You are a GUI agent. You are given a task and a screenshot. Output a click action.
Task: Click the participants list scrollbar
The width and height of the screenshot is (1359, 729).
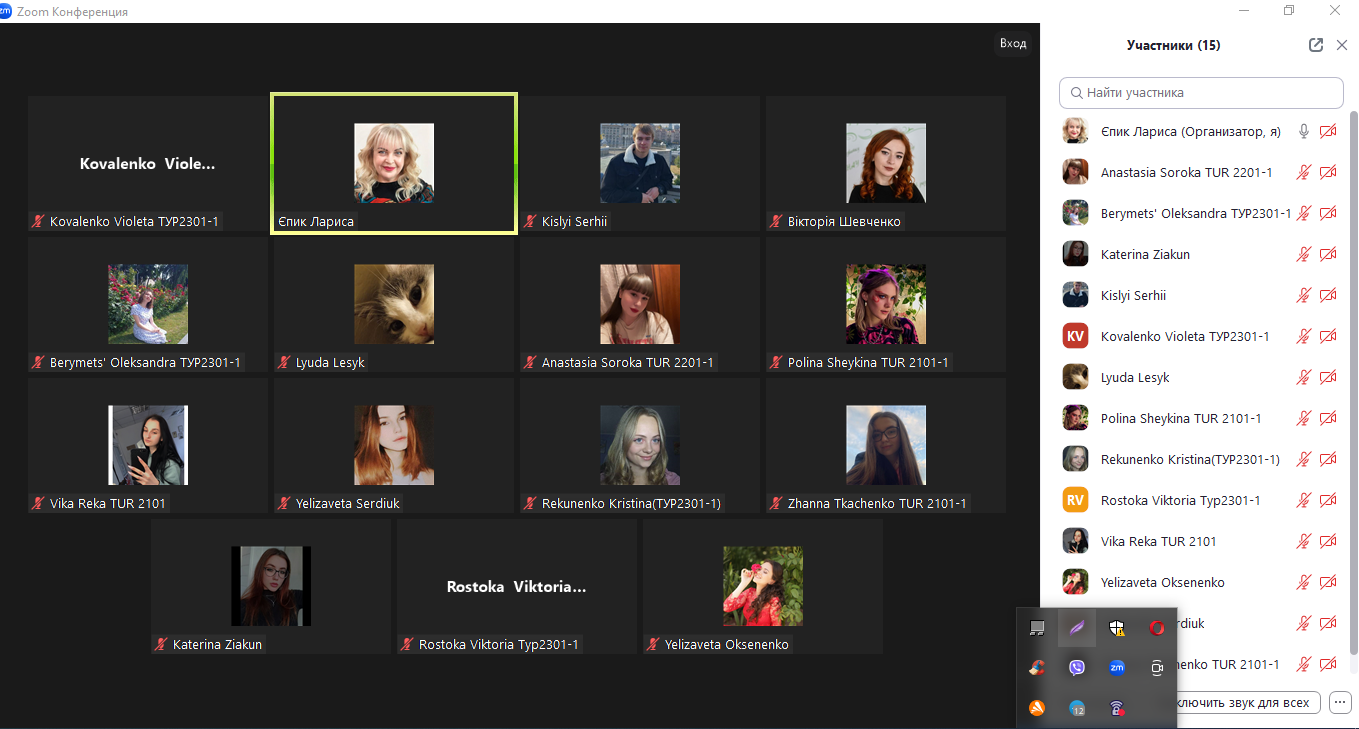click(x=1353, y=400)
